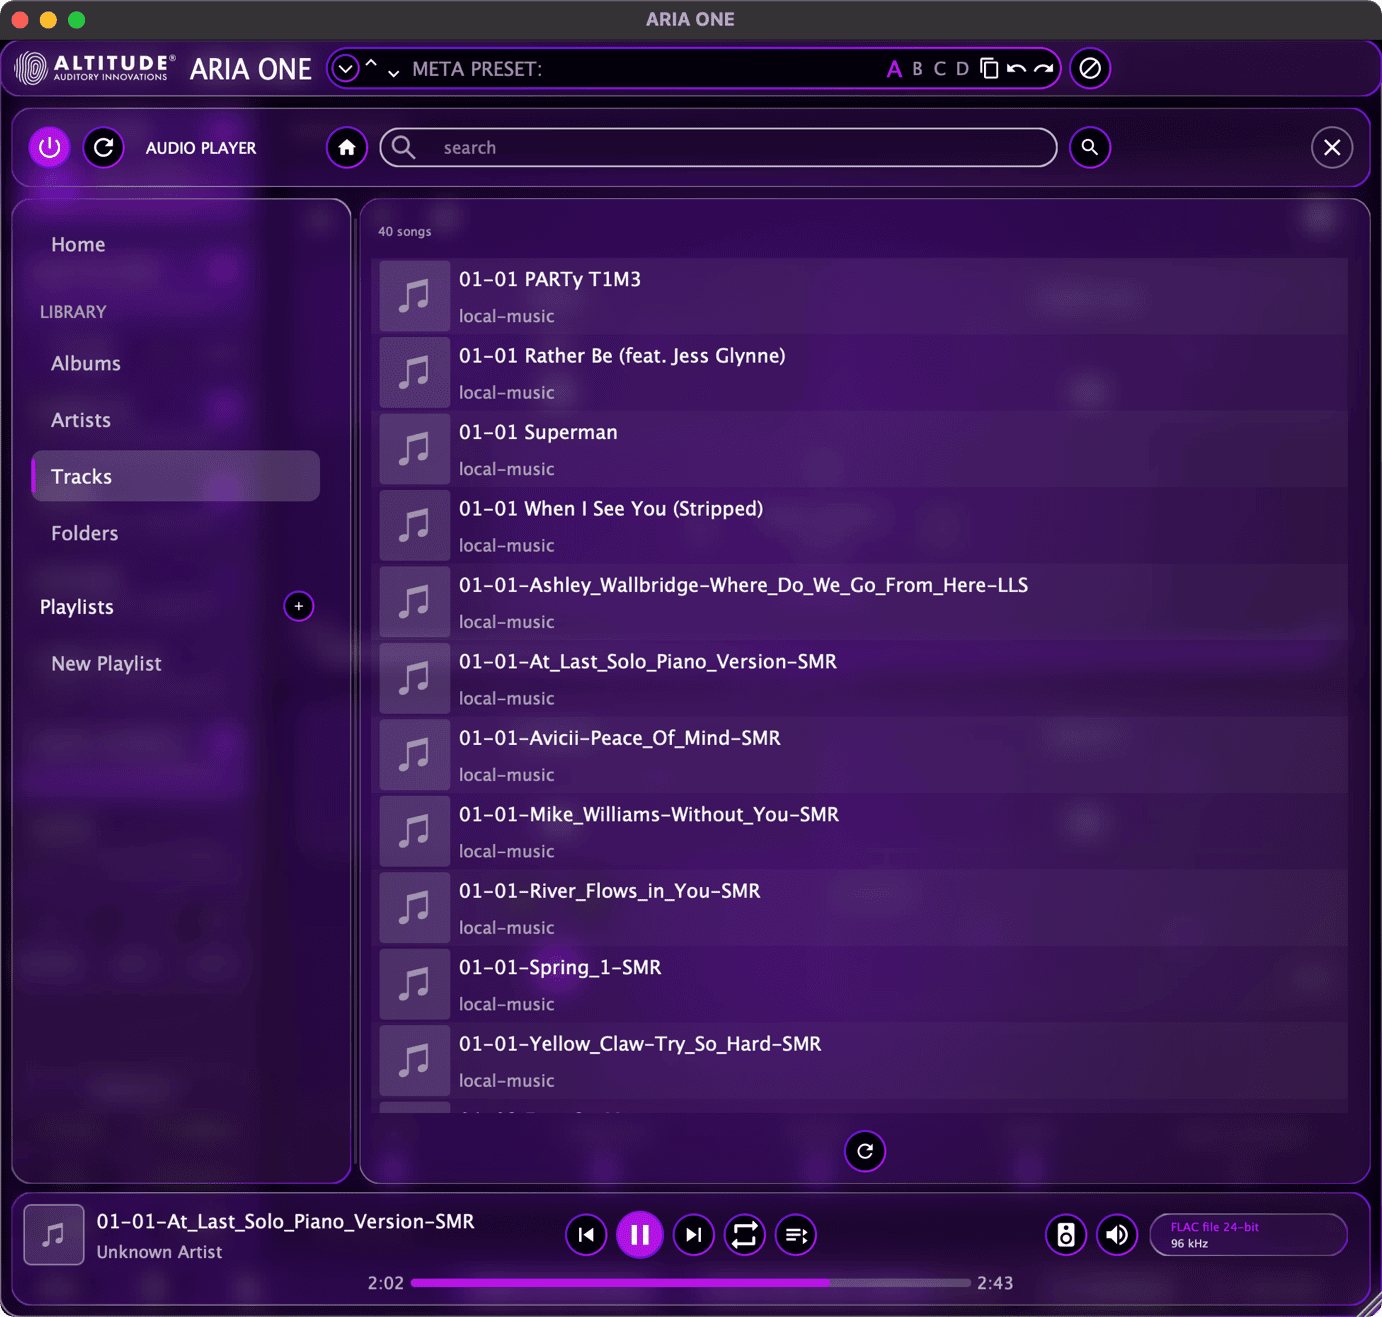Click music note thumbnail of PARTy T1M3
Screen dimensions: 1382x1317
[414, 296]
